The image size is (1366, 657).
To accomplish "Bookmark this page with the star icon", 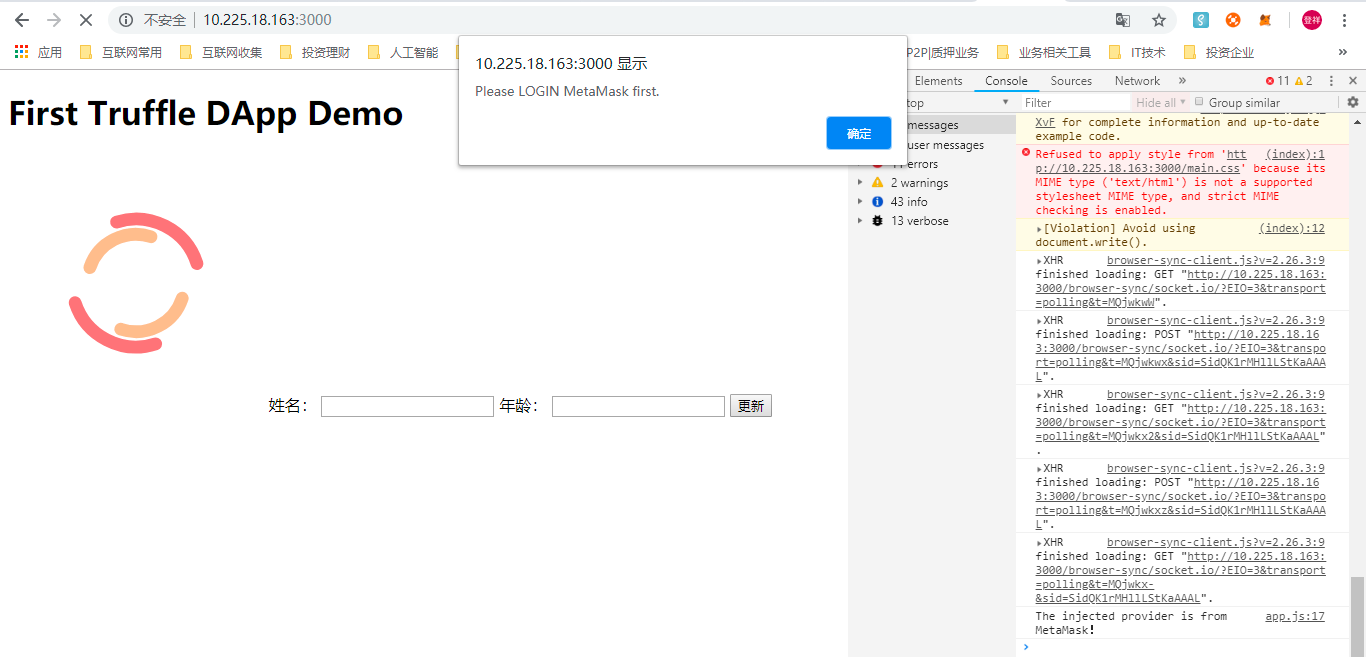I will [1159, 20].
